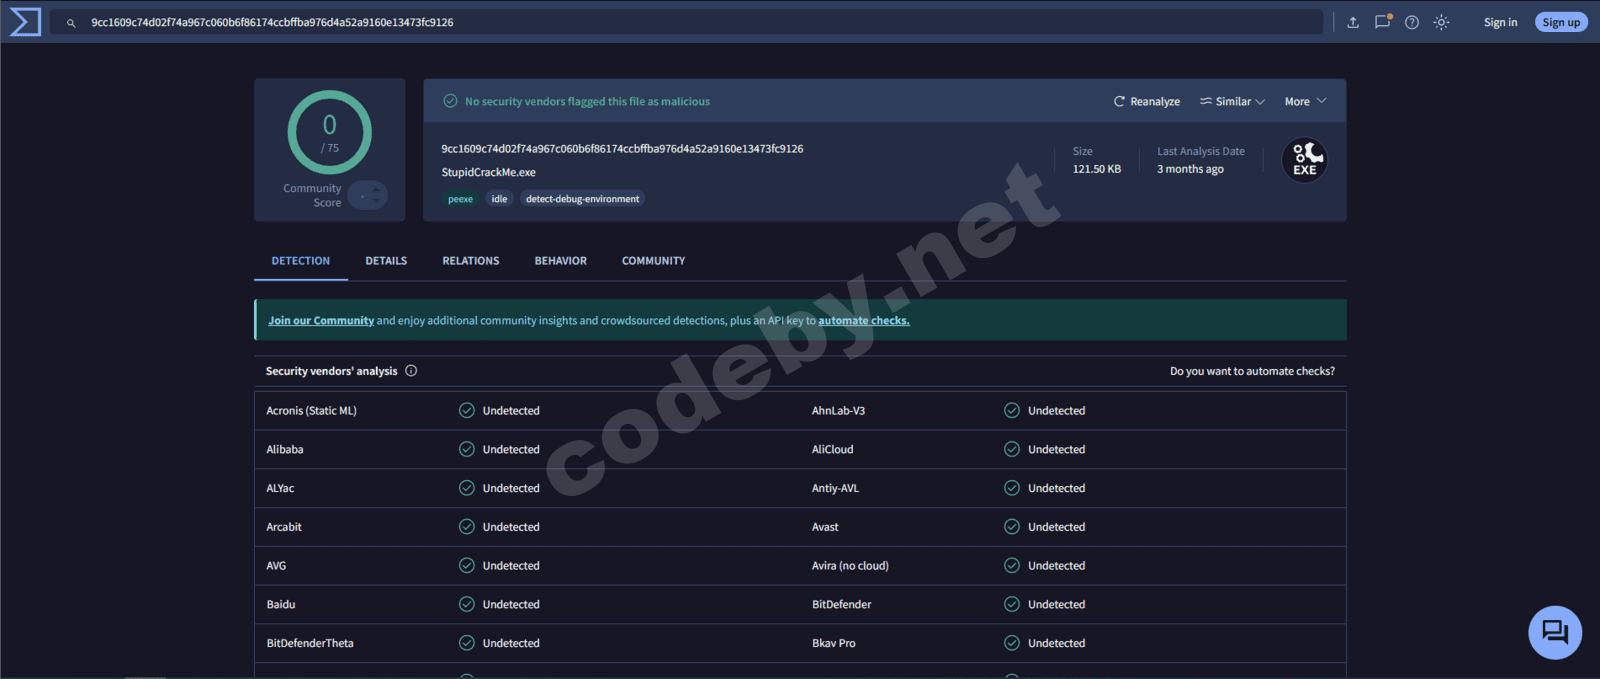Click the Bkav Pro vendor name
This screenshot has width=1600, height=679.
coord(834,644)
